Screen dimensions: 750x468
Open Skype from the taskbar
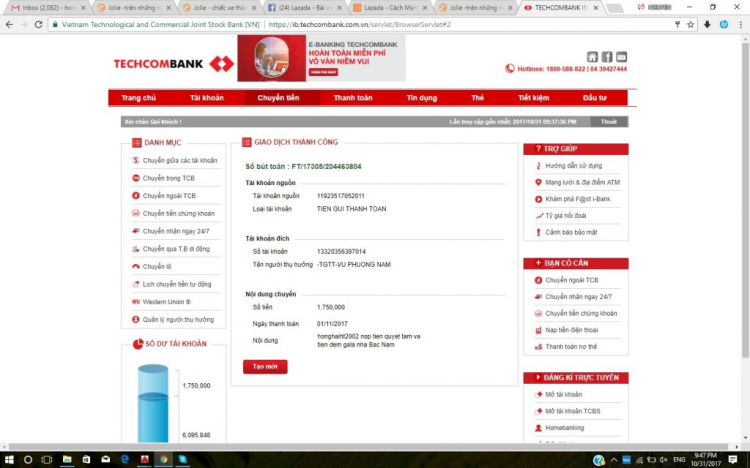click(x=182, y=459)
